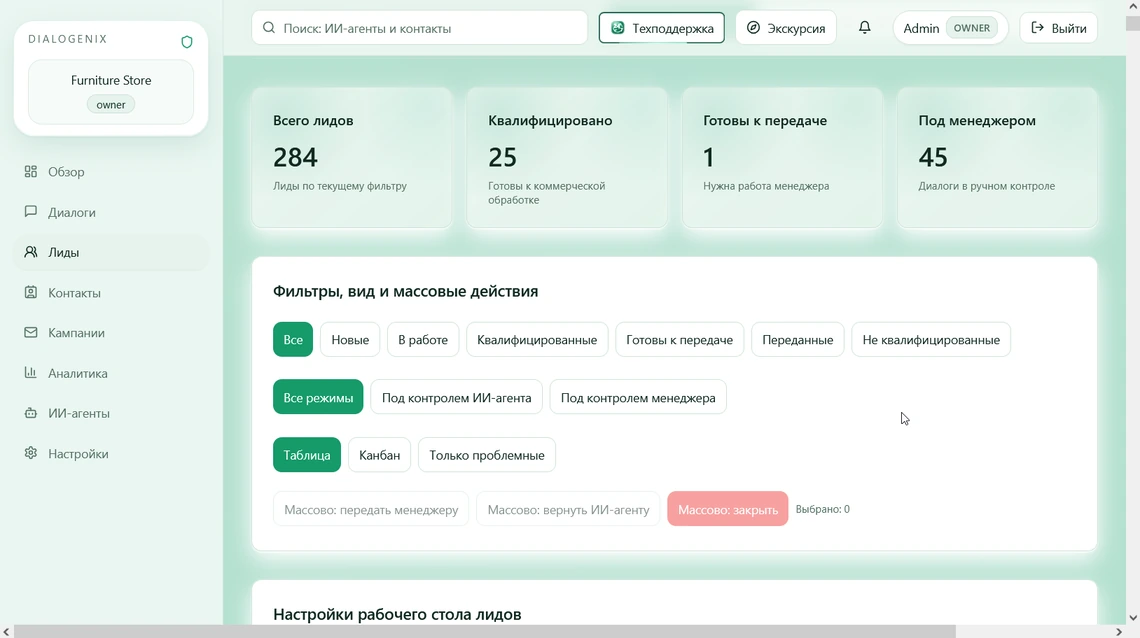Open the Лиды section

point(111,252)
